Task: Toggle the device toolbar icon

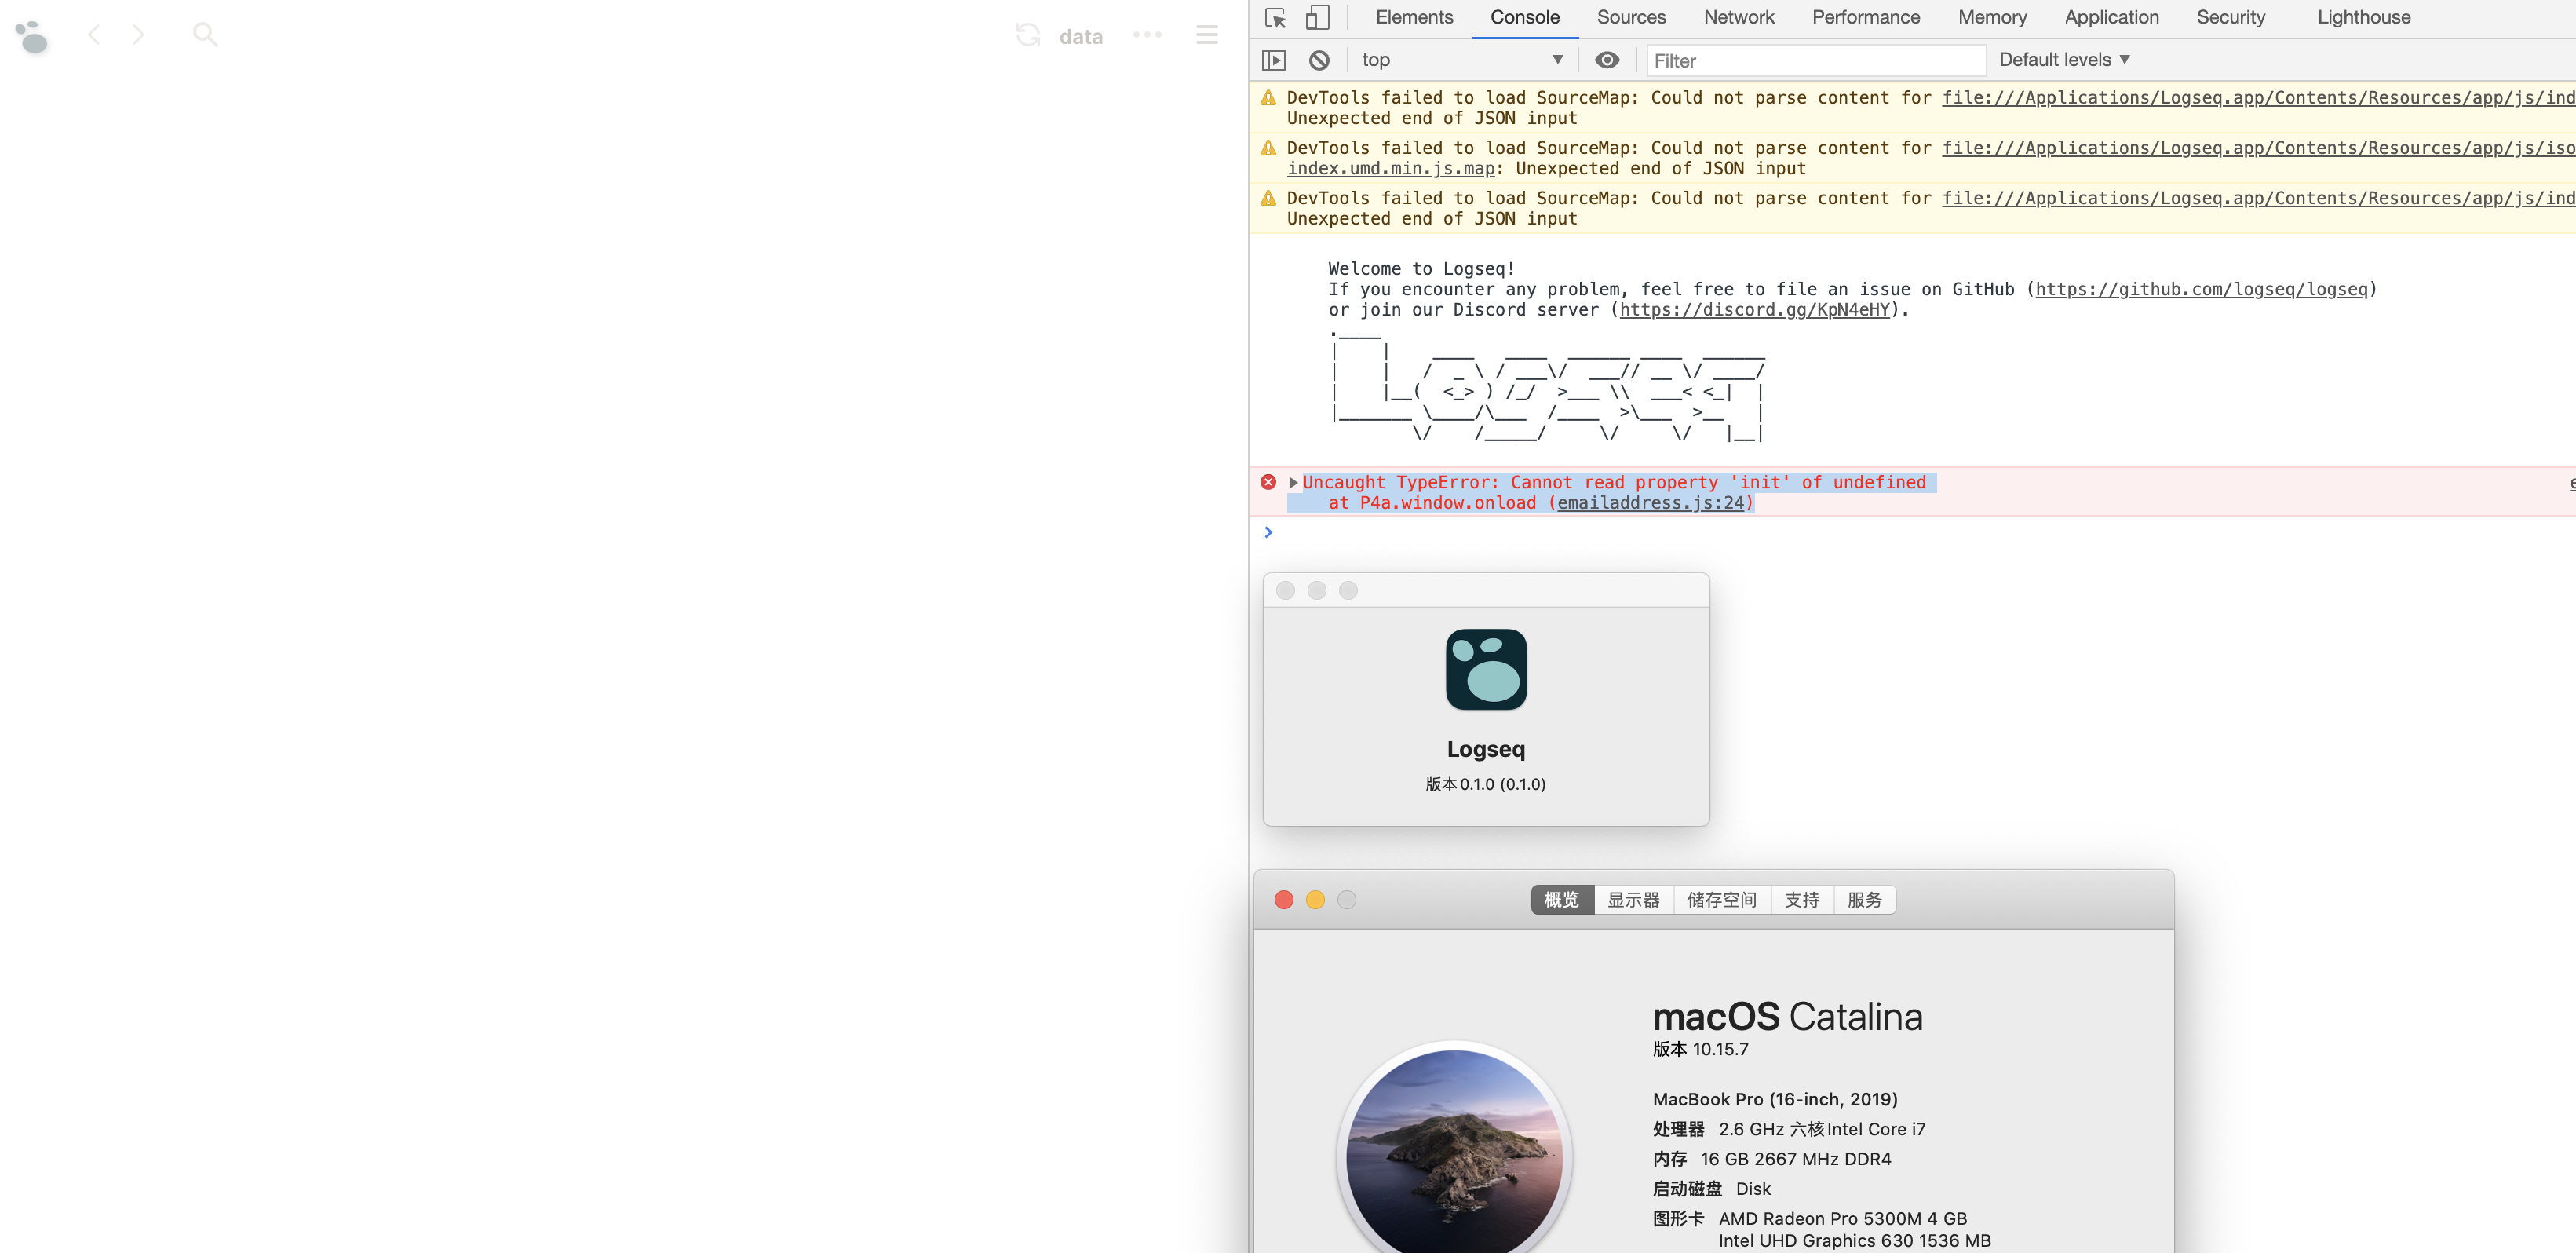Action: click(x=1317, y=18)
